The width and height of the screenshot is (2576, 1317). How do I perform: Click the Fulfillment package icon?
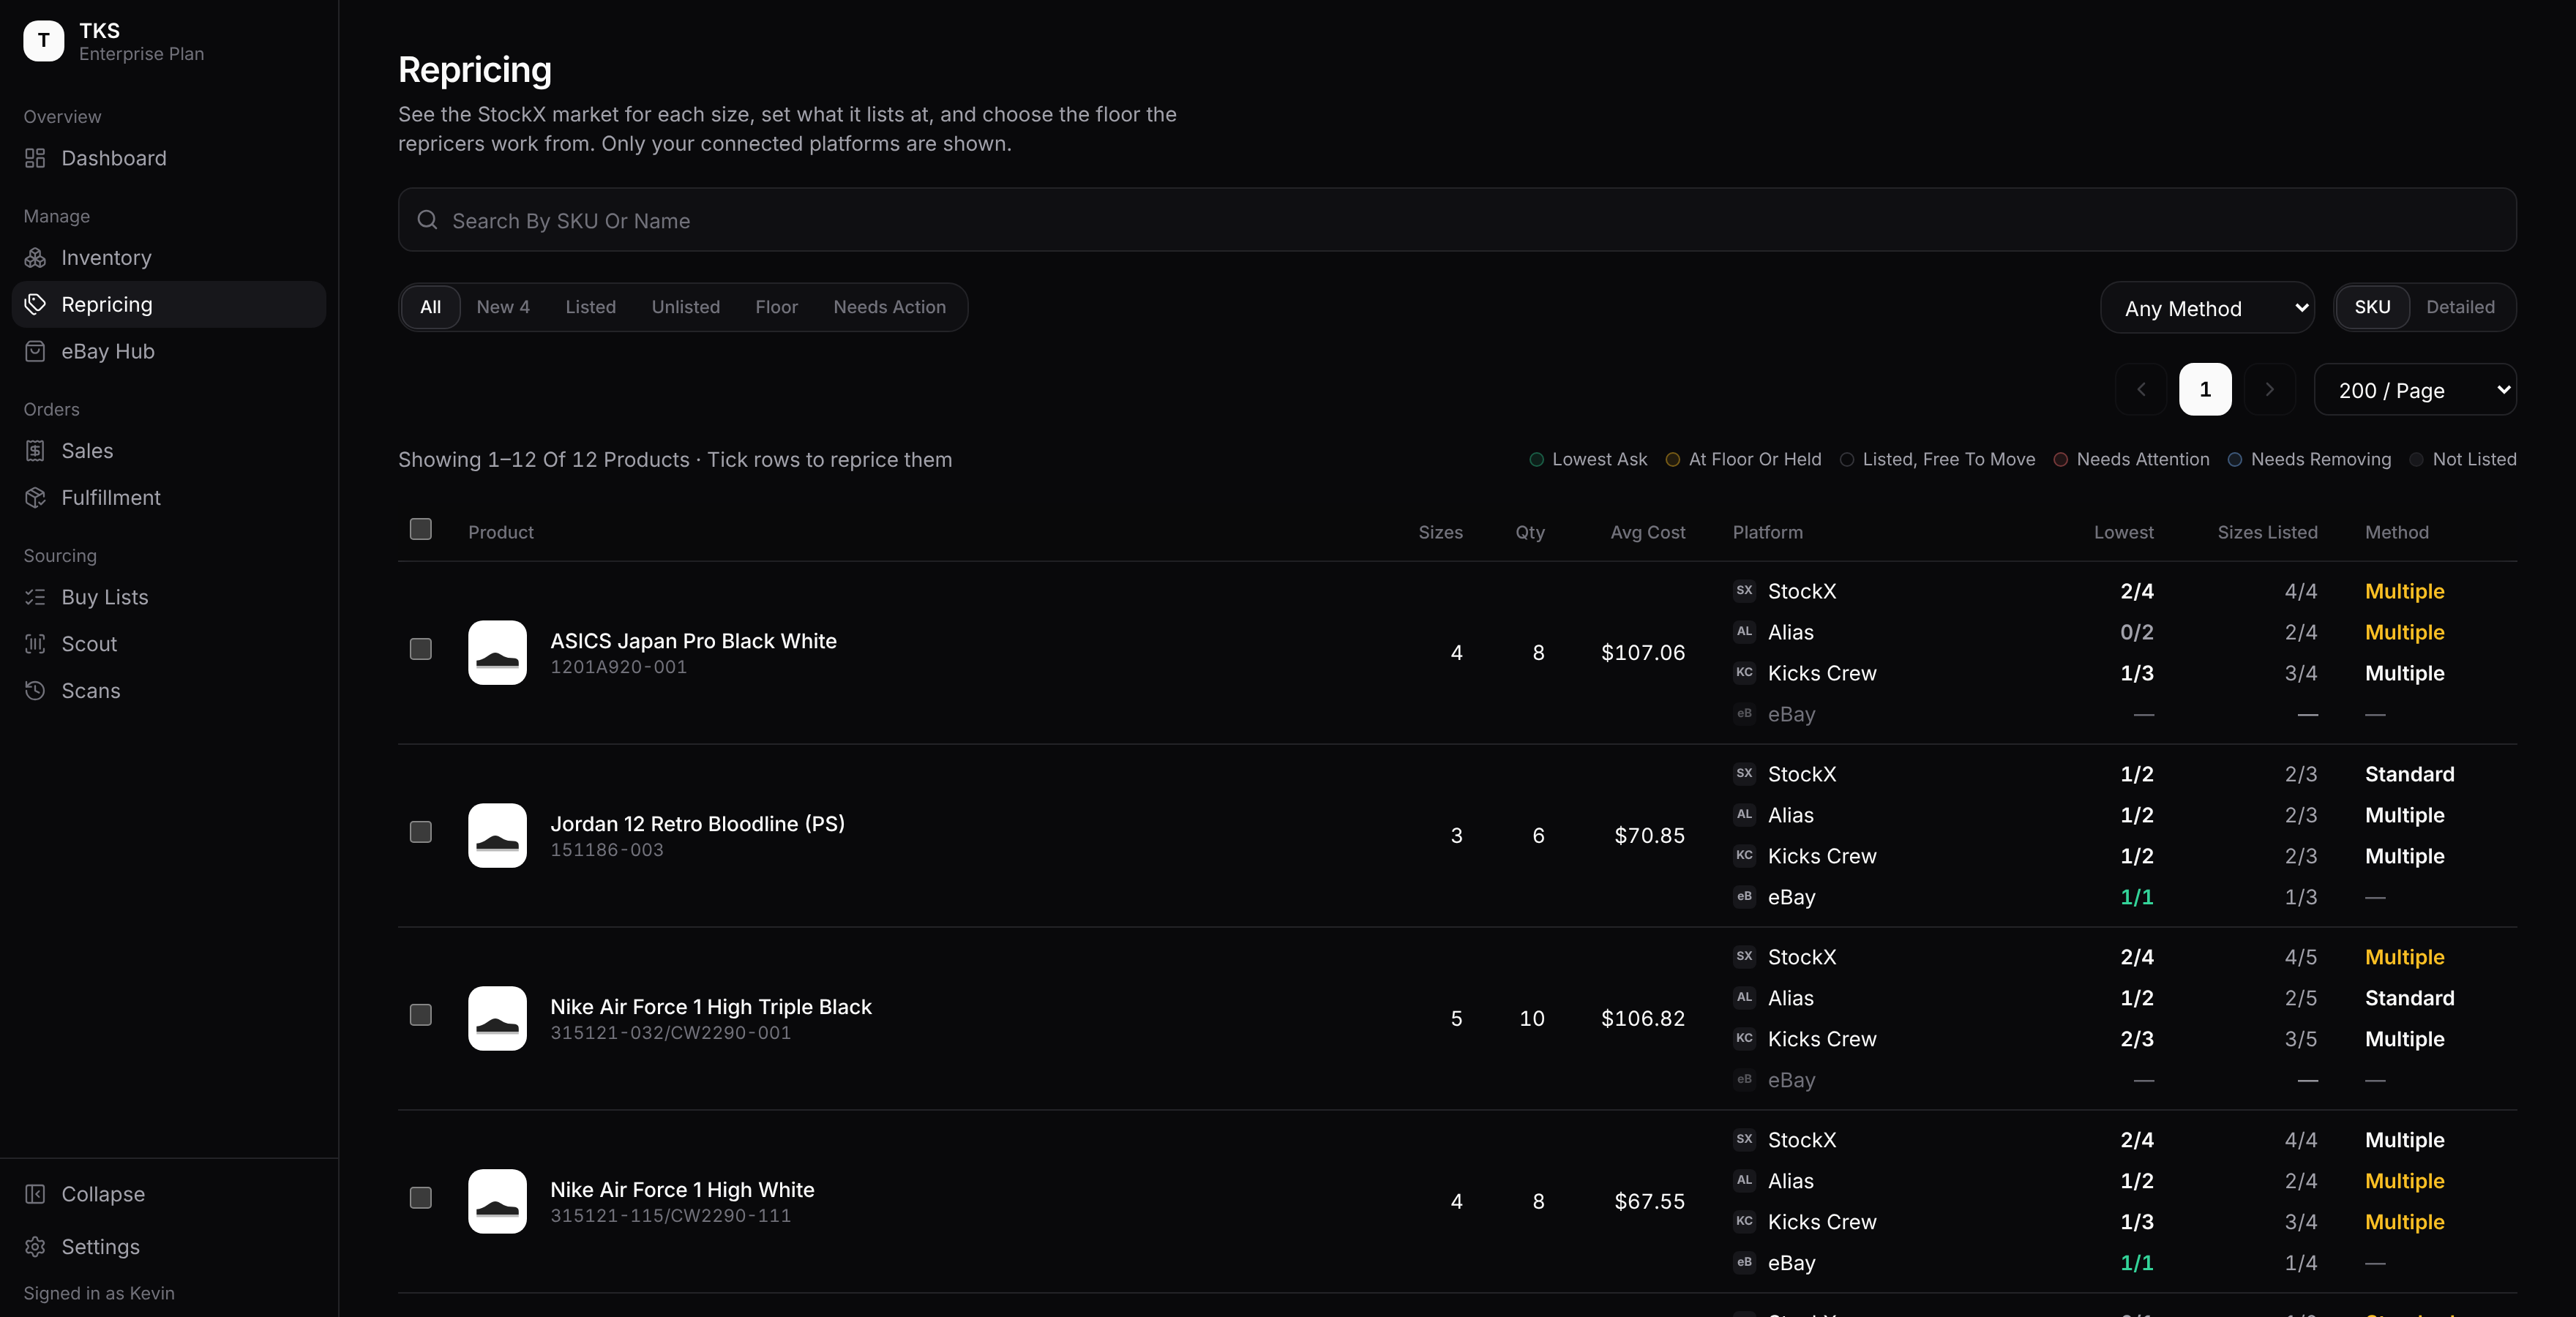point(35,497)
